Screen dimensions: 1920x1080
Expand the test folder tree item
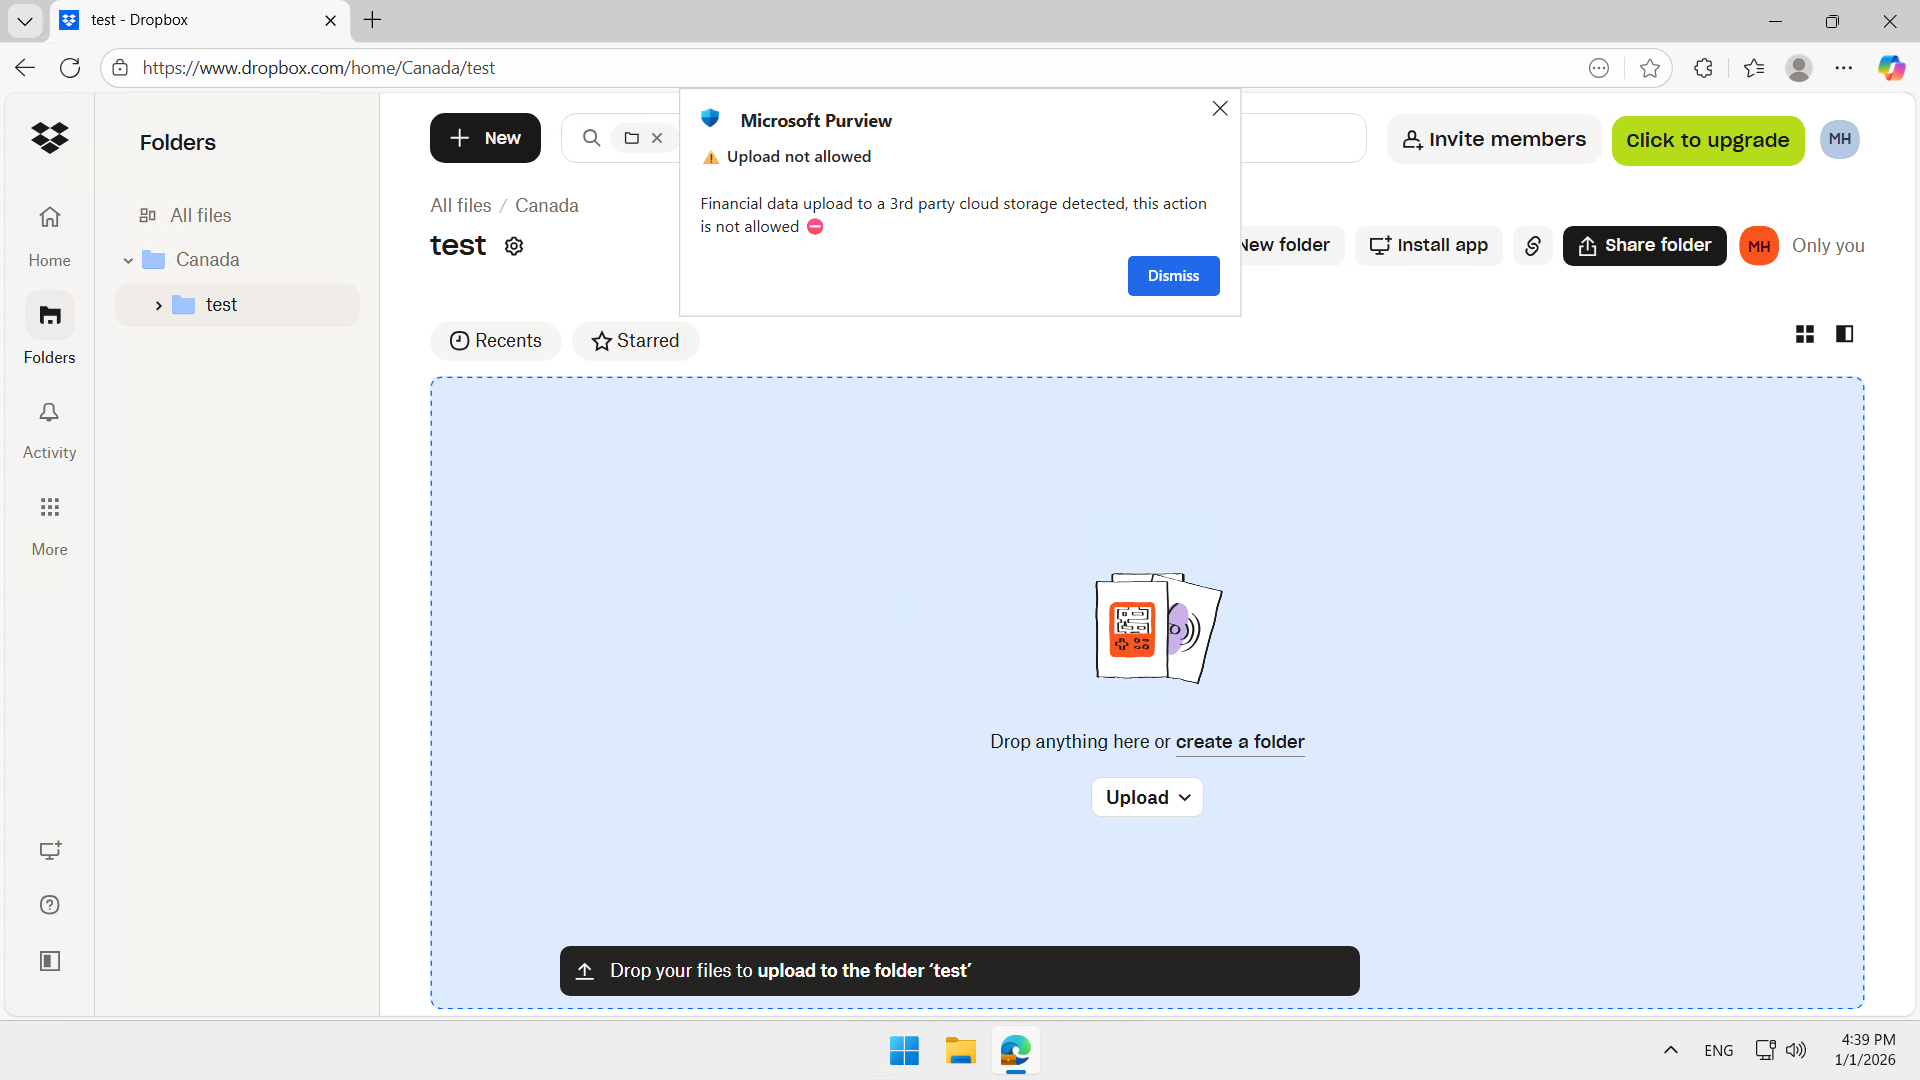click(158, 305)
